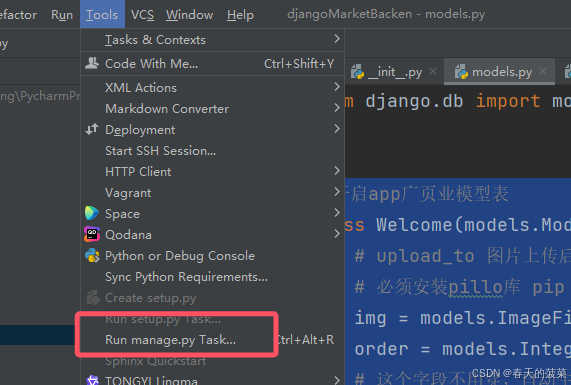571x385 pixels.
Task: Click the TONGYI Lingma icon
Action: [x=92, y=380]
